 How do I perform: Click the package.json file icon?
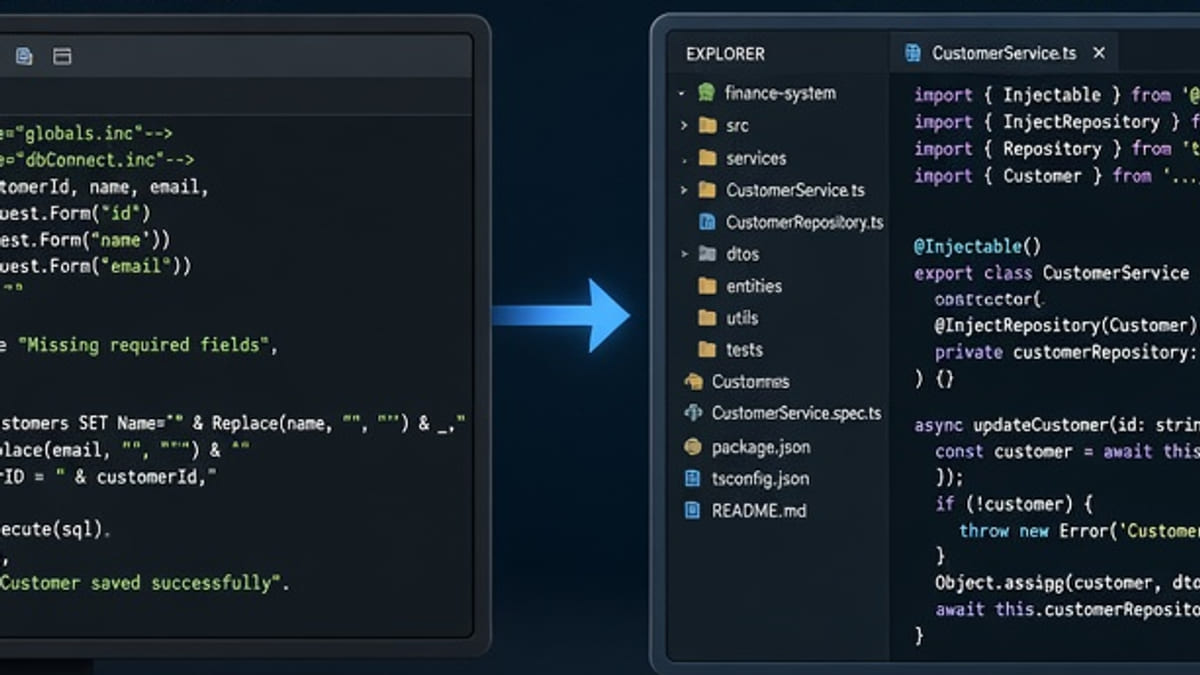pos(693,447)
